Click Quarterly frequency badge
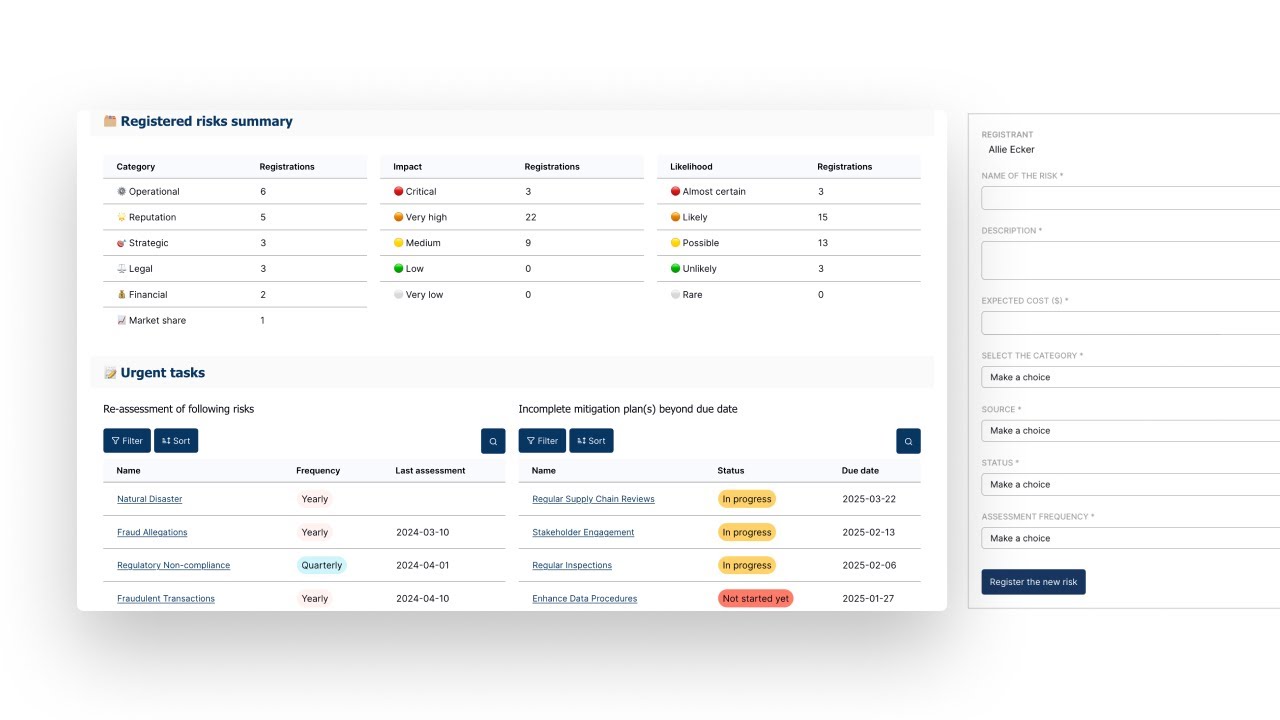The height and width of the screenshot is (720, 1280). pyautogui.click(x=322, y=565)
